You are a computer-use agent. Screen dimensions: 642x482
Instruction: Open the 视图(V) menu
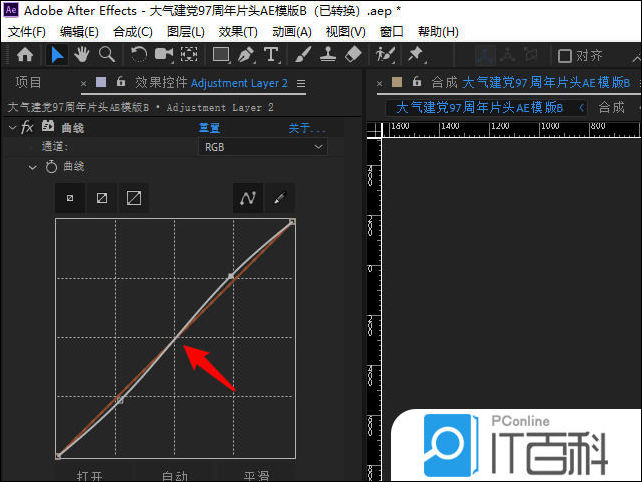(x=346, y=32)
